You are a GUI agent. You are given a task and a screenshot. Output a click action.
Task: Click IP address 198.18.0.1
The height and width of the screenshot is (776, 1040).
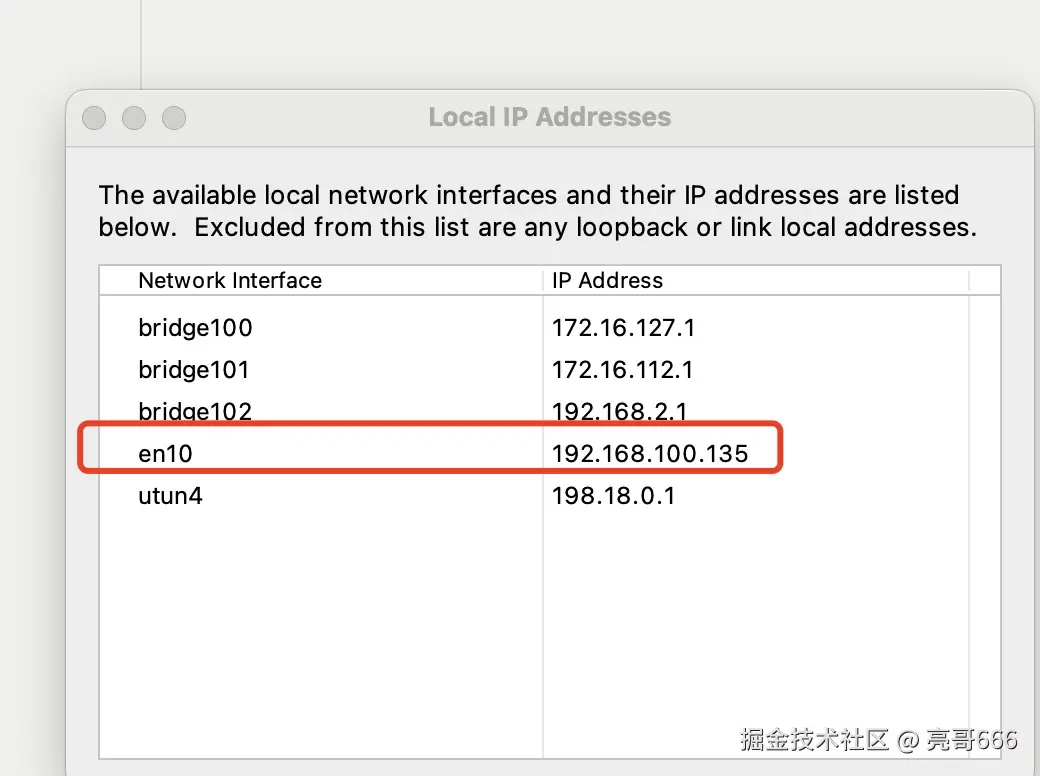614,495
